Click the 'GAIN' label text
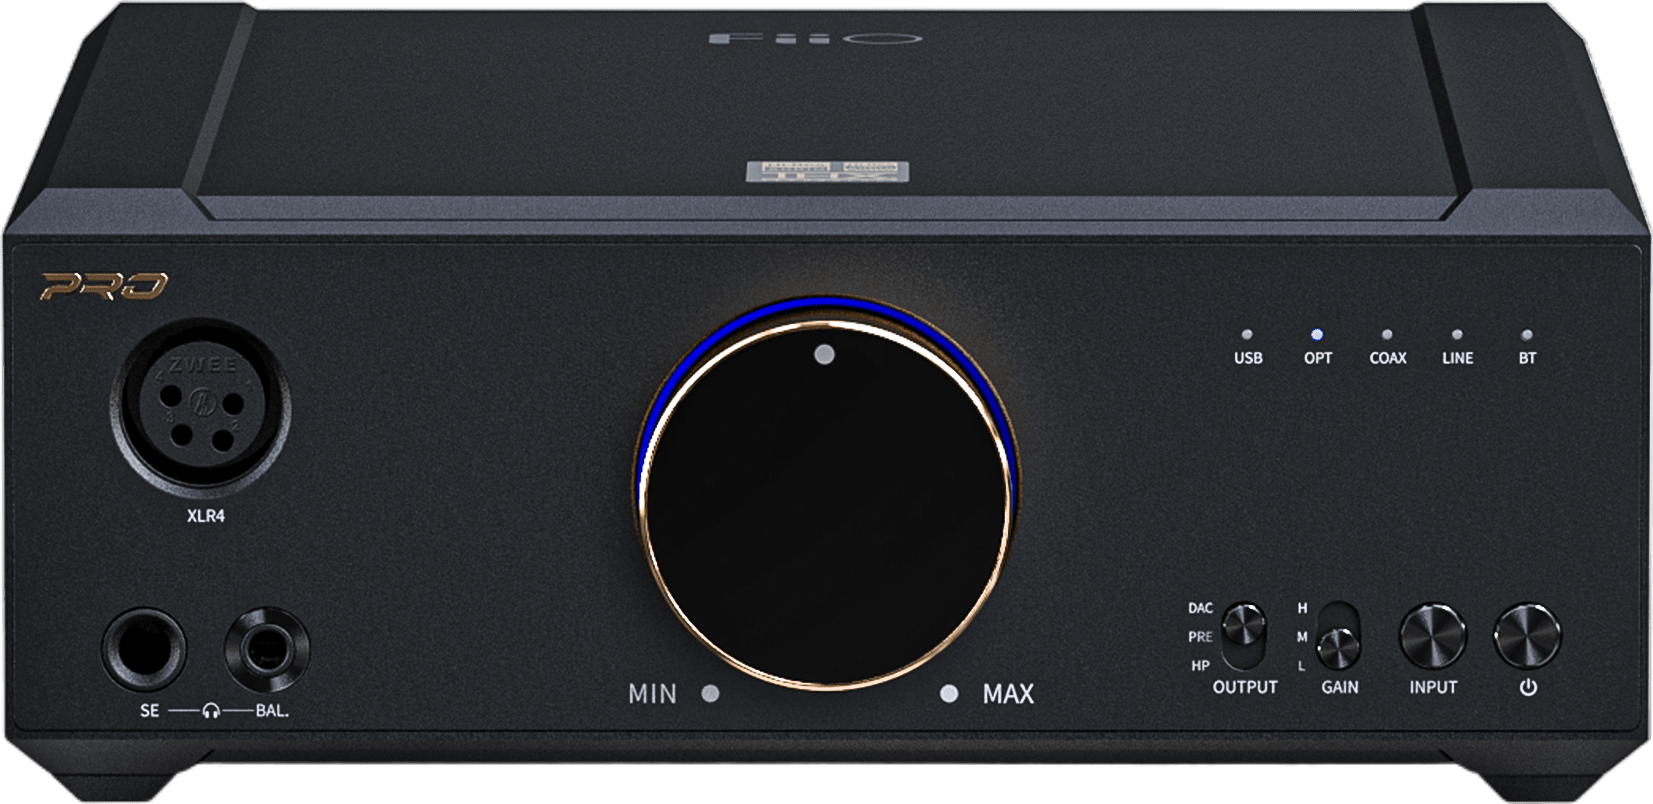The height and width of the screenshot is (804, 1653). [x=1339, y=687]
